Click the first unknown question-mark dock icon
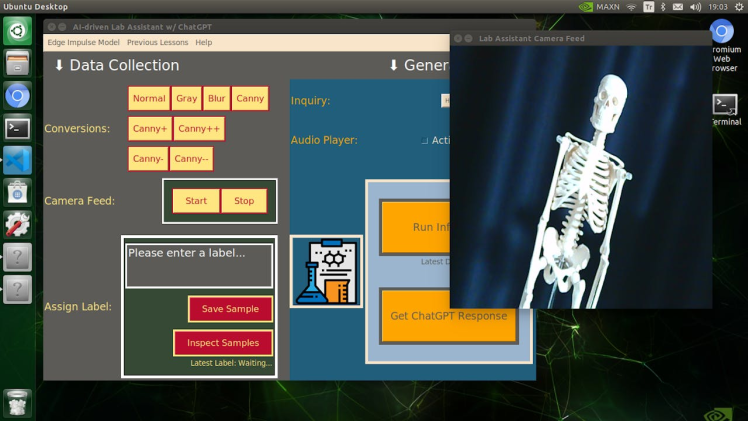This screenshot has height=421, width=748. point(18,257)
